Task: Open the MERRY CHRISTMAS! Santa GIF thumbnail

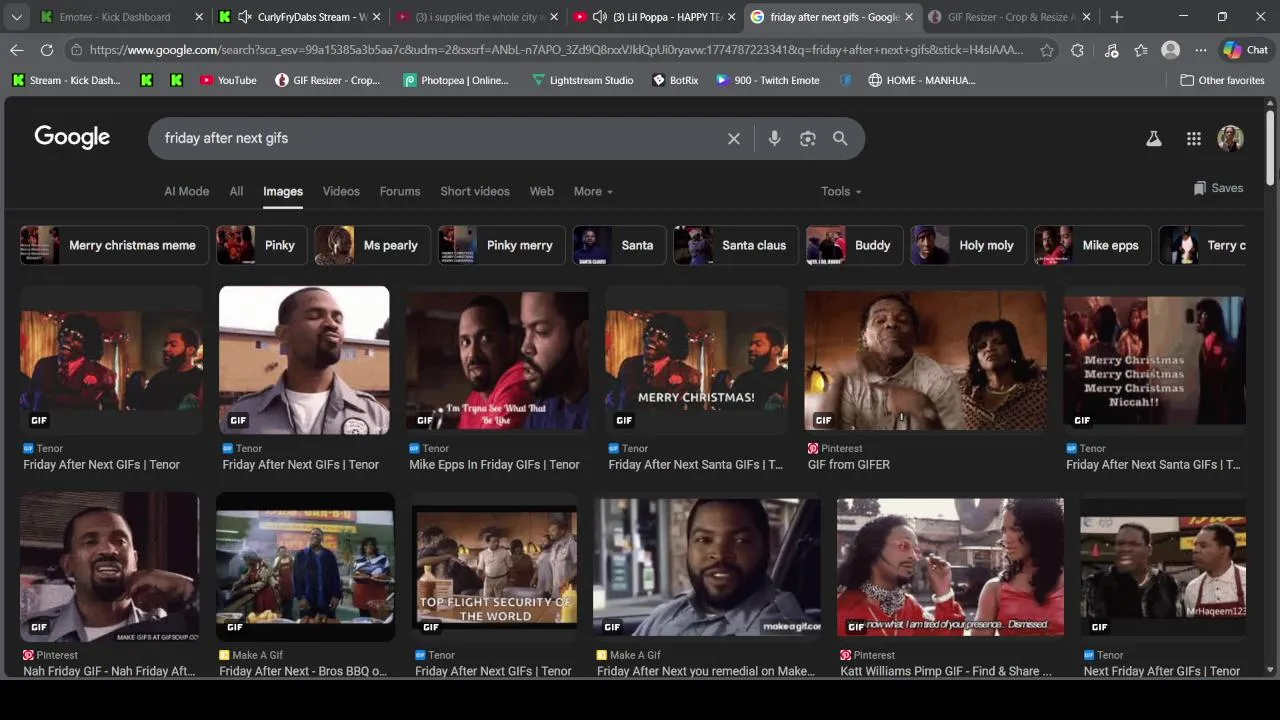Action: click(x=696, y=360)
